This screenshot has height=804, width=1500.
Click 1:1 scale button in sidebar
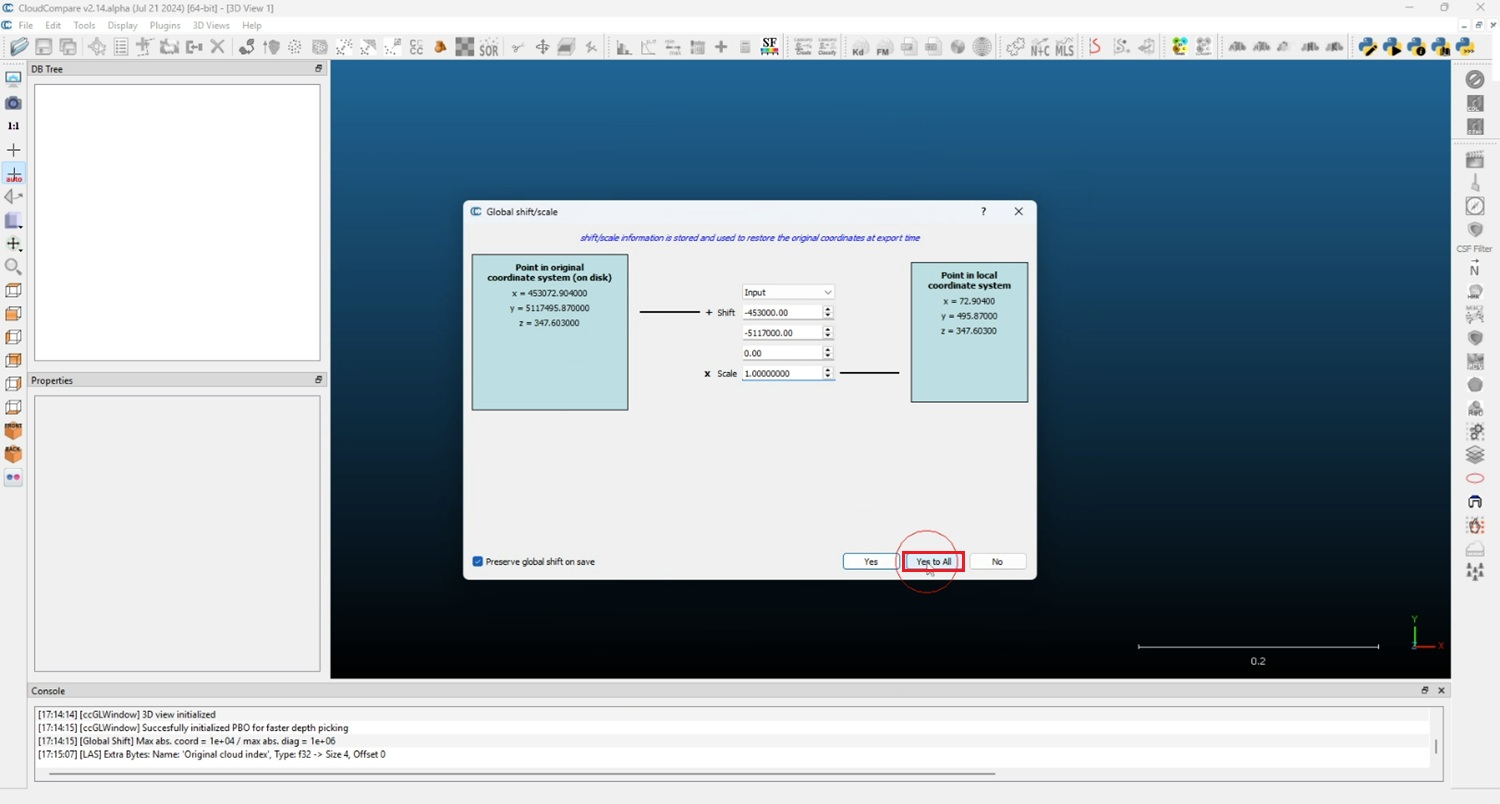(x=13, y=127)
